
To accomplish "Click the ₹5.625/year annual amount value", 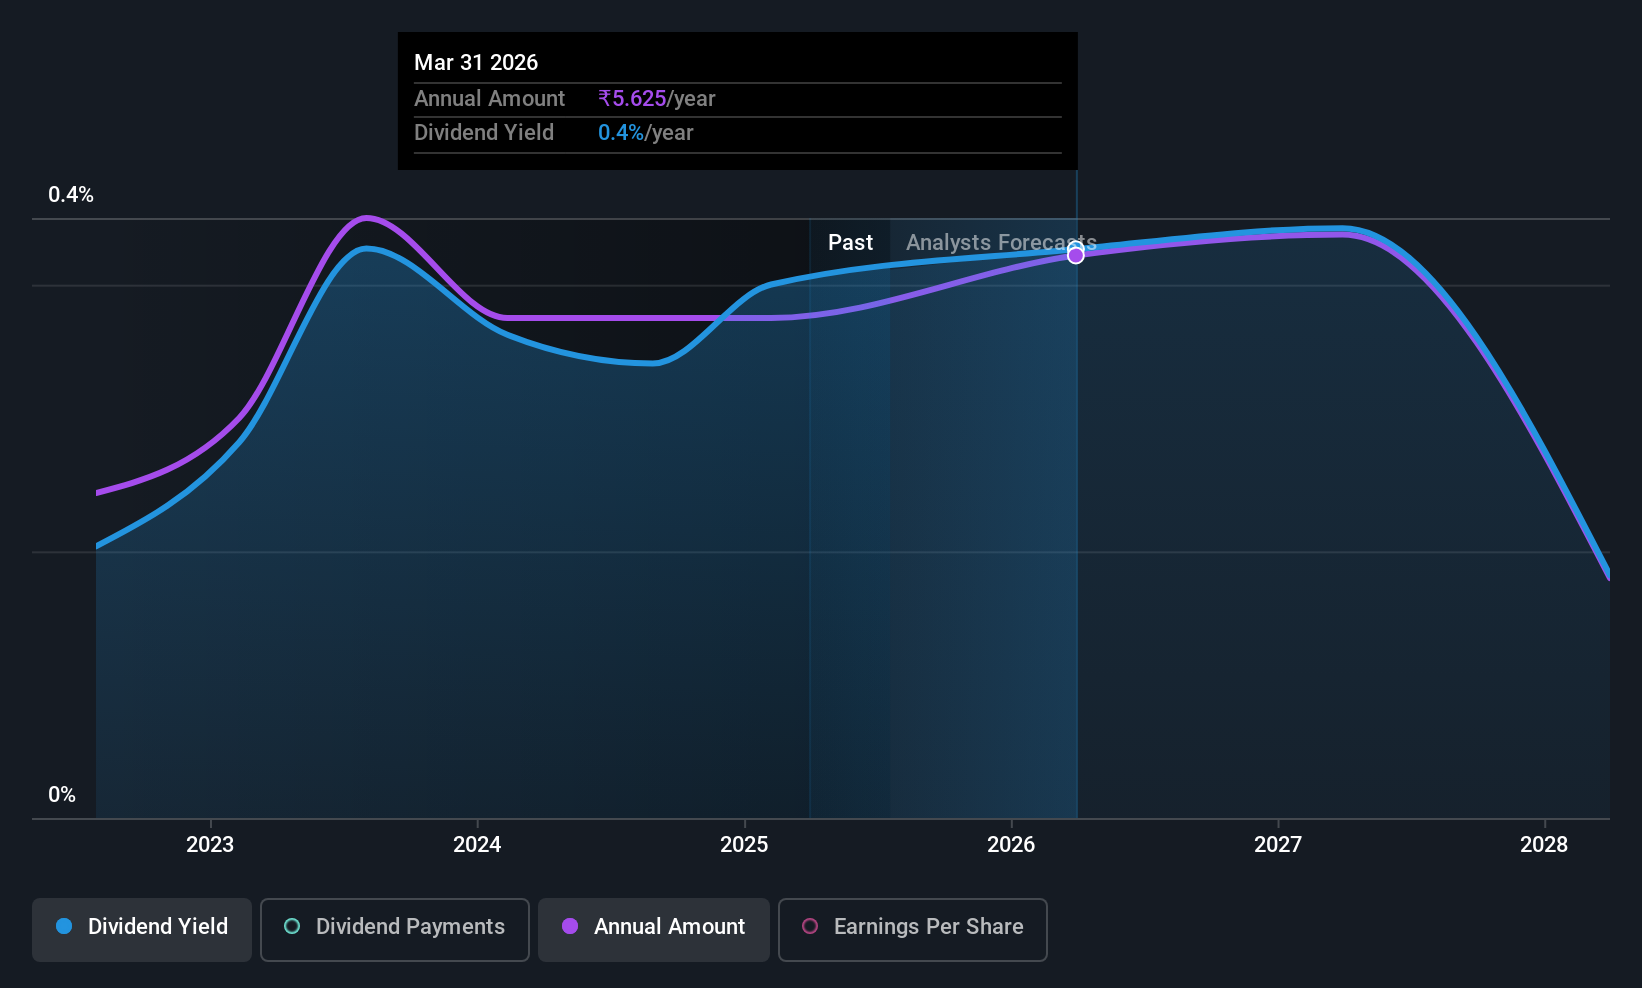I will click(657, 99).
